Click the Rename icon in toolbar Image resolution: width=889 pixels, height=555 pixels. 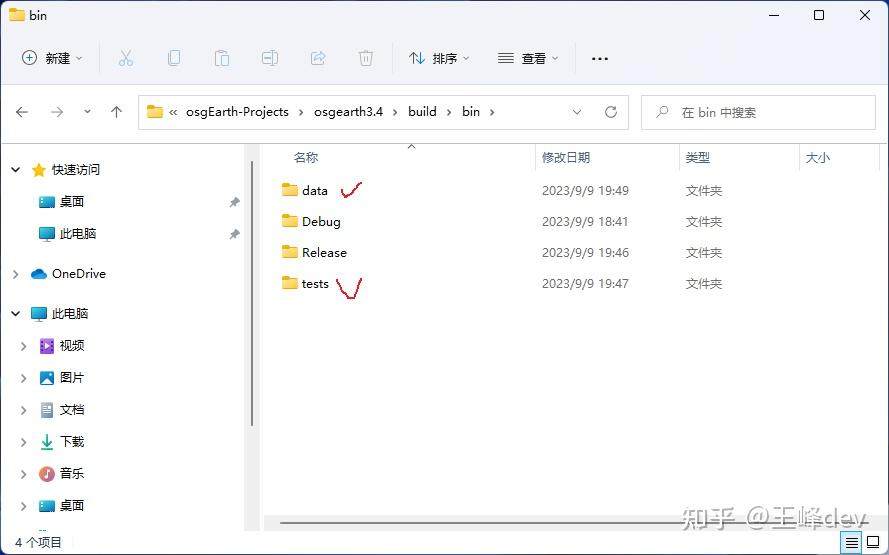pyautogui.click(x=270, y=58)
